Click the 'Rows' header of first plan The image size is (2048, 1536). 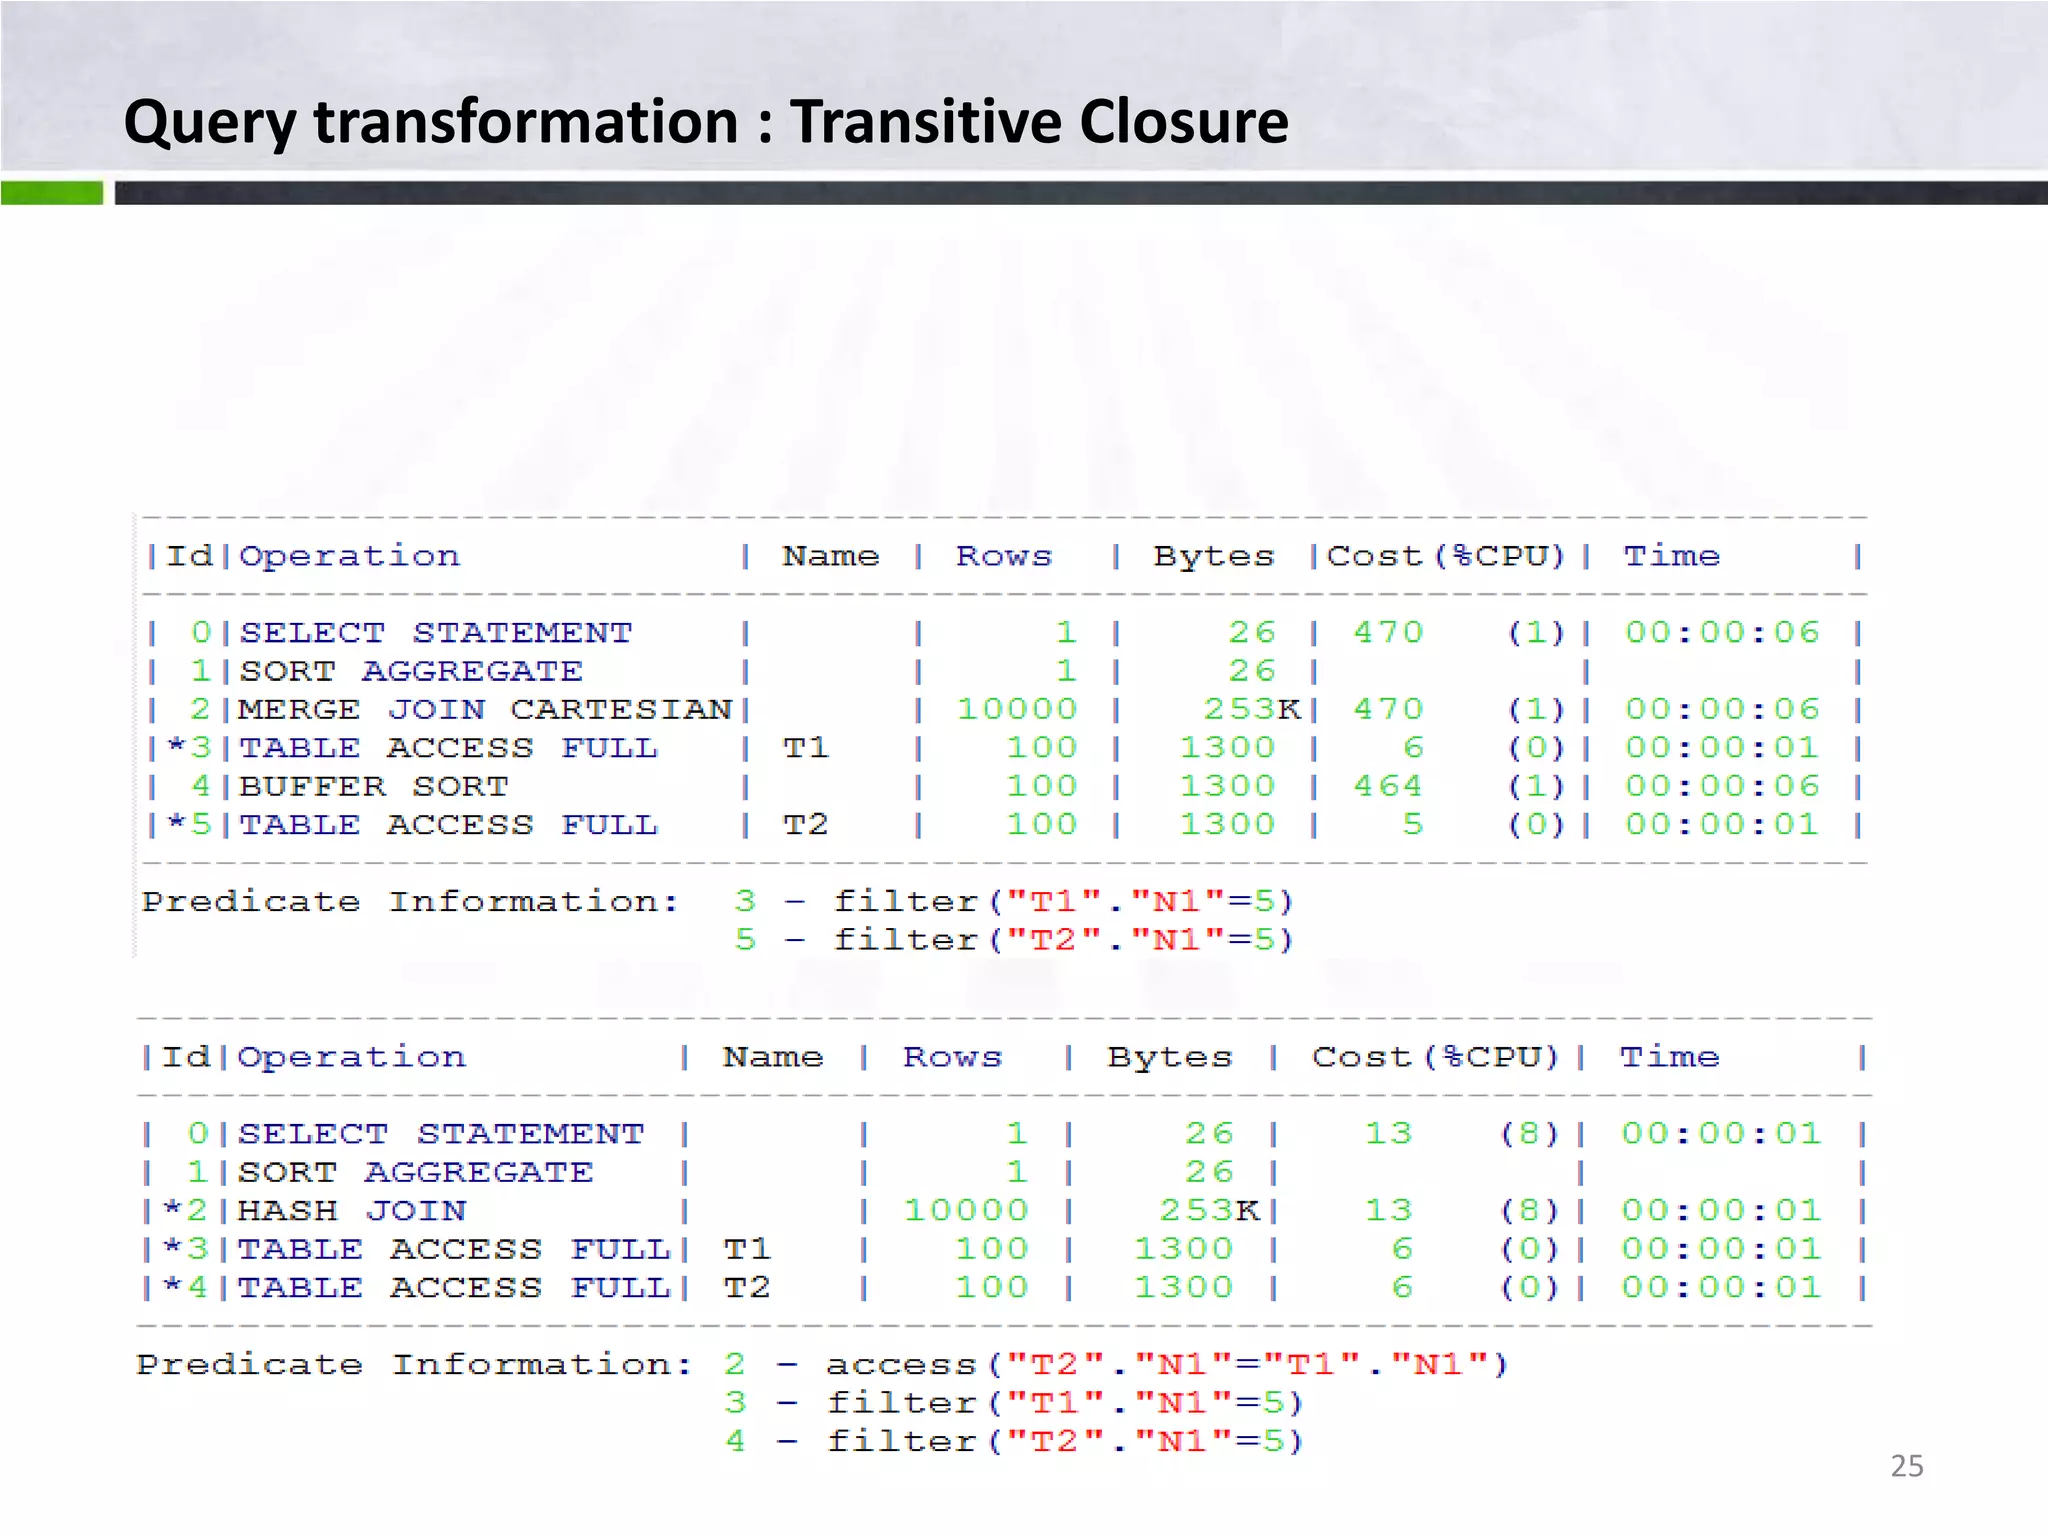point(1004,556)
